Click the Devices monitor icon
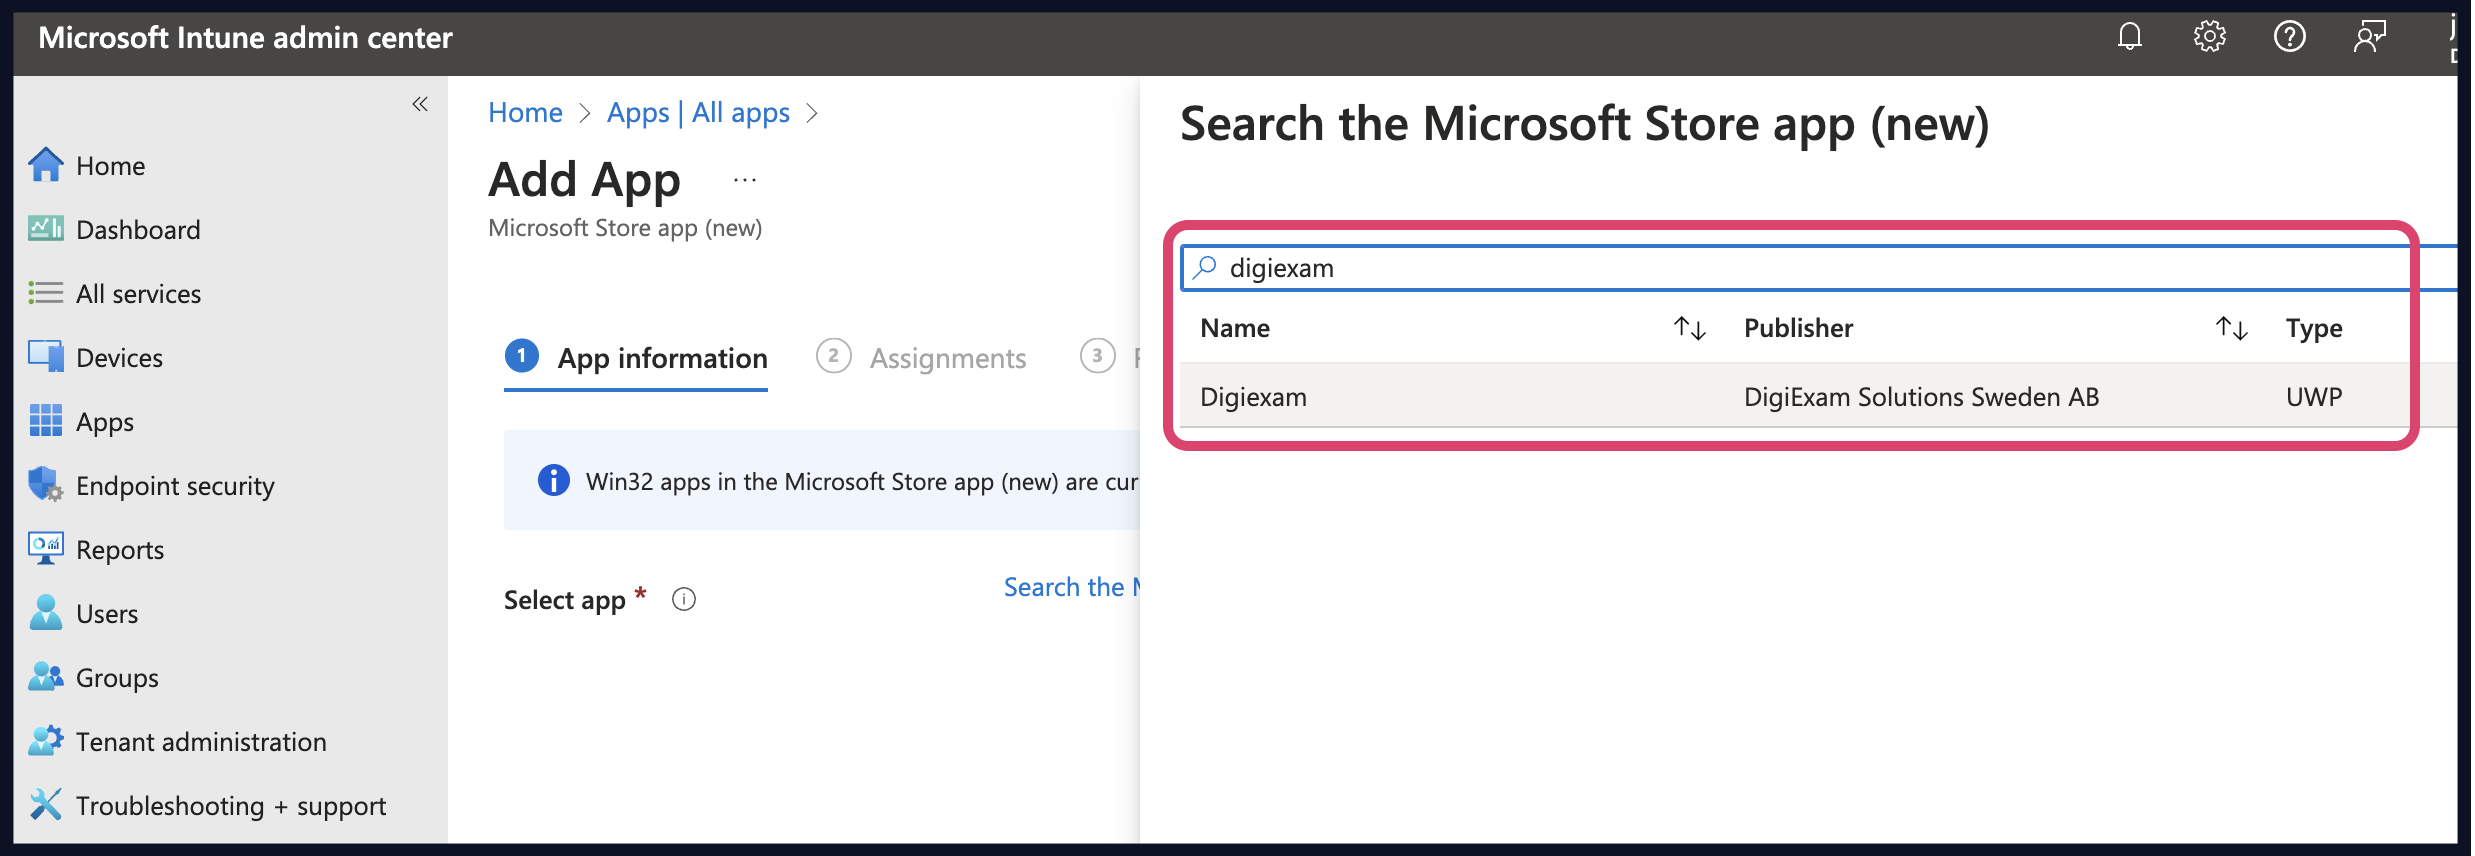 tap(46, 357)
